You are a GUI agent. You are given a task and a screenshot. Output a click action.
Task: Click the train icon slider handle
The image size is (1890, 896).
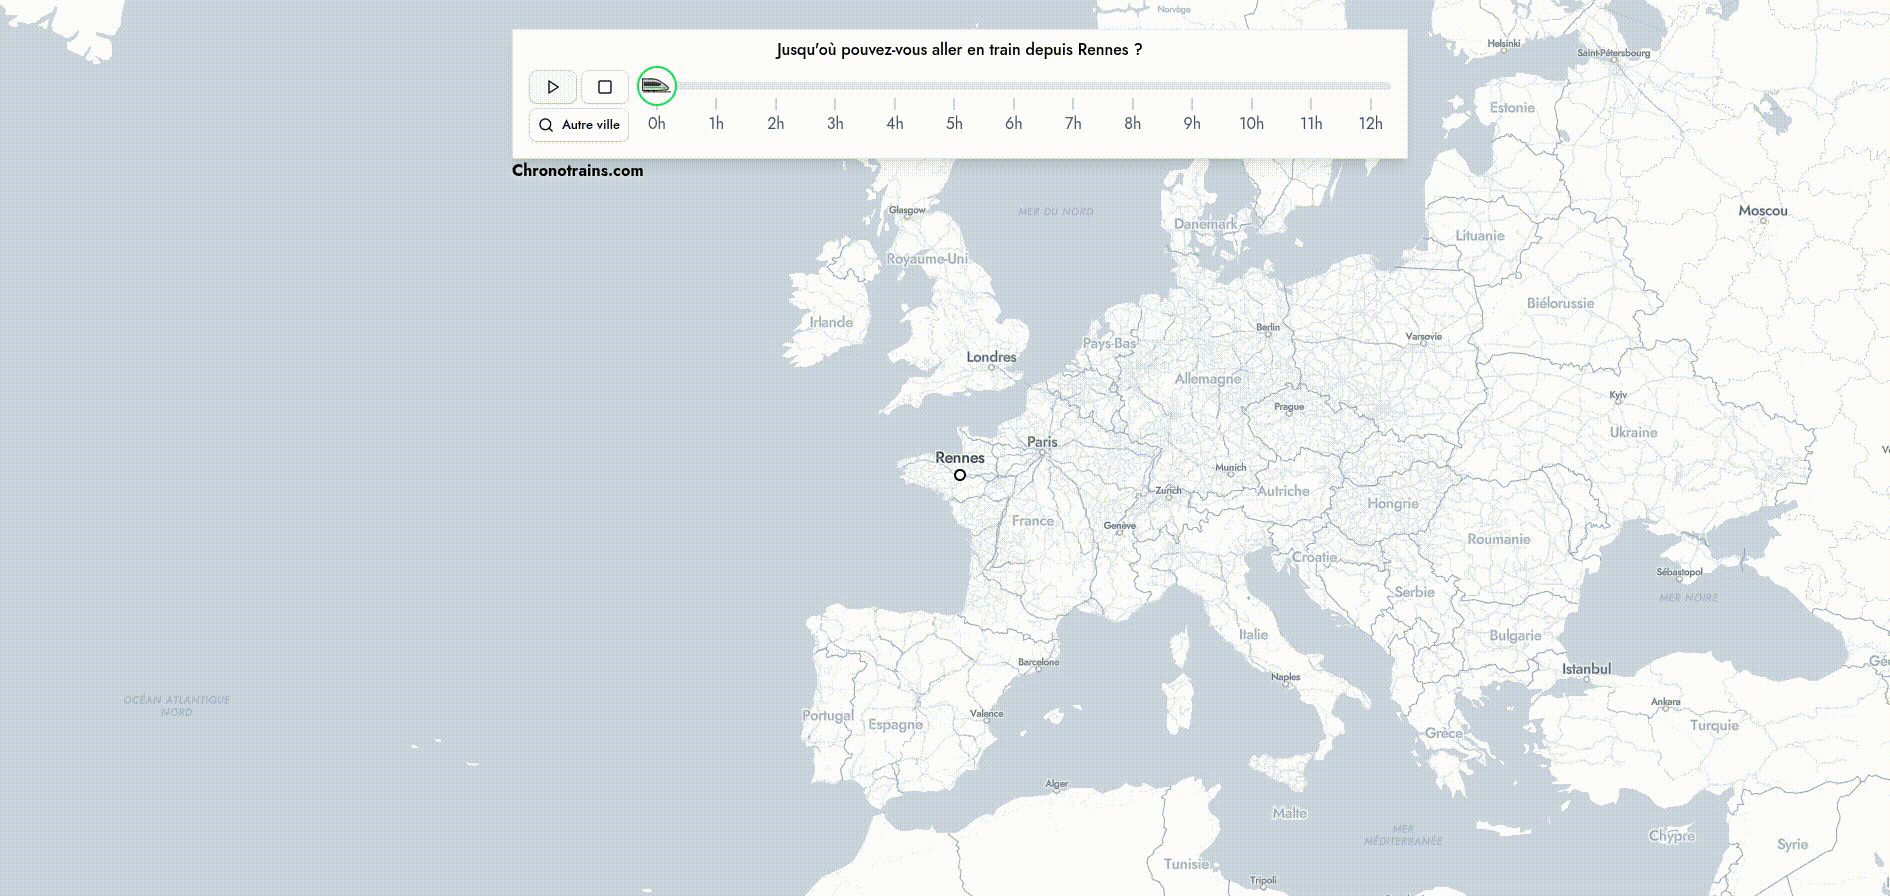[x=657, y=87]
